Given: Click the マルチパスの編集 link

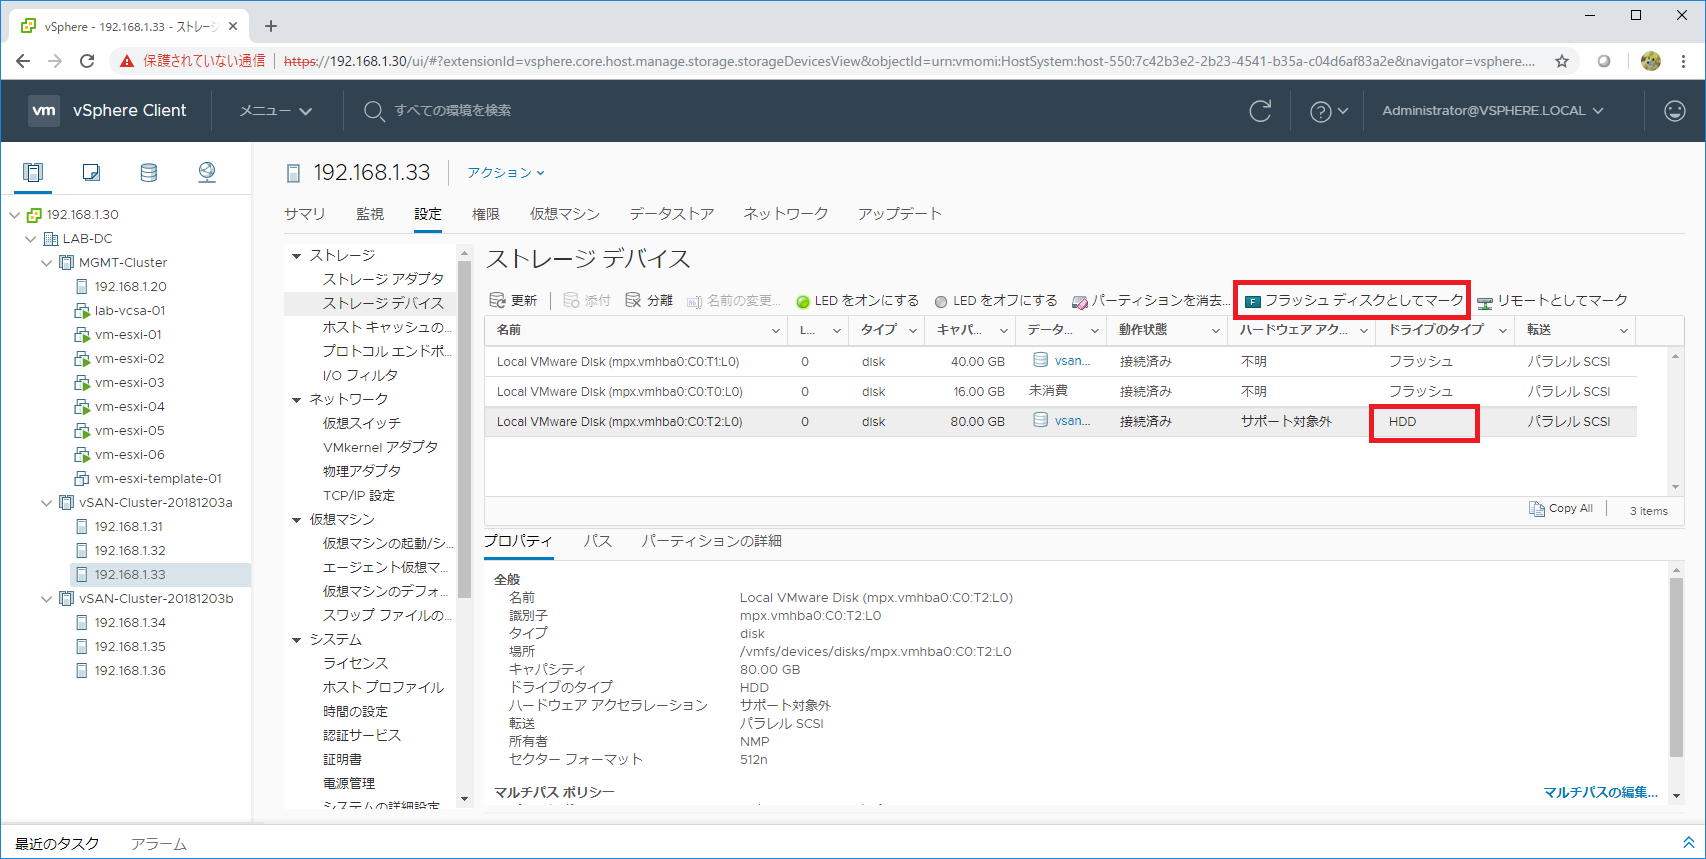Looking at the screenshot, I should [x=1600, y=792].
